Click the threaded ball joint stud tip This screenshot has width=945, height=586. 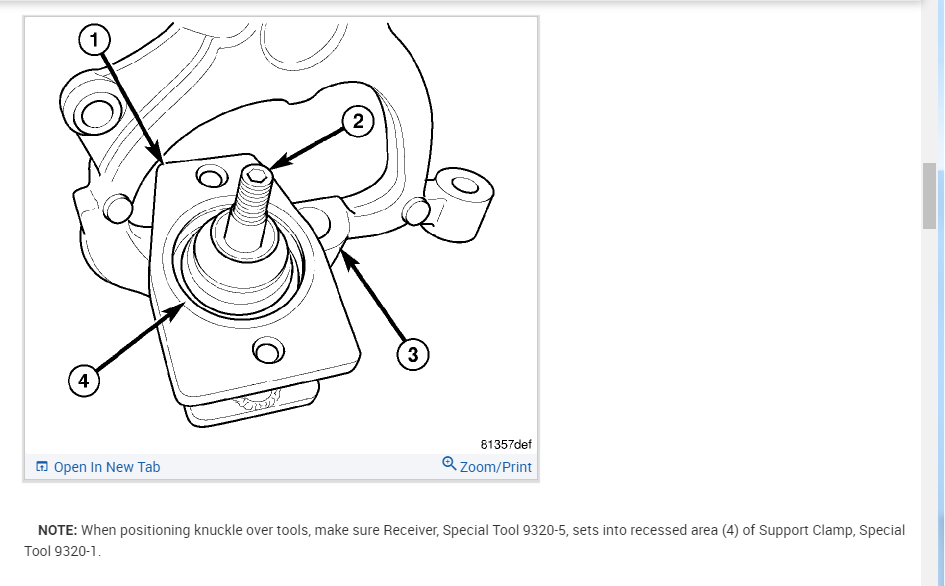258,175
